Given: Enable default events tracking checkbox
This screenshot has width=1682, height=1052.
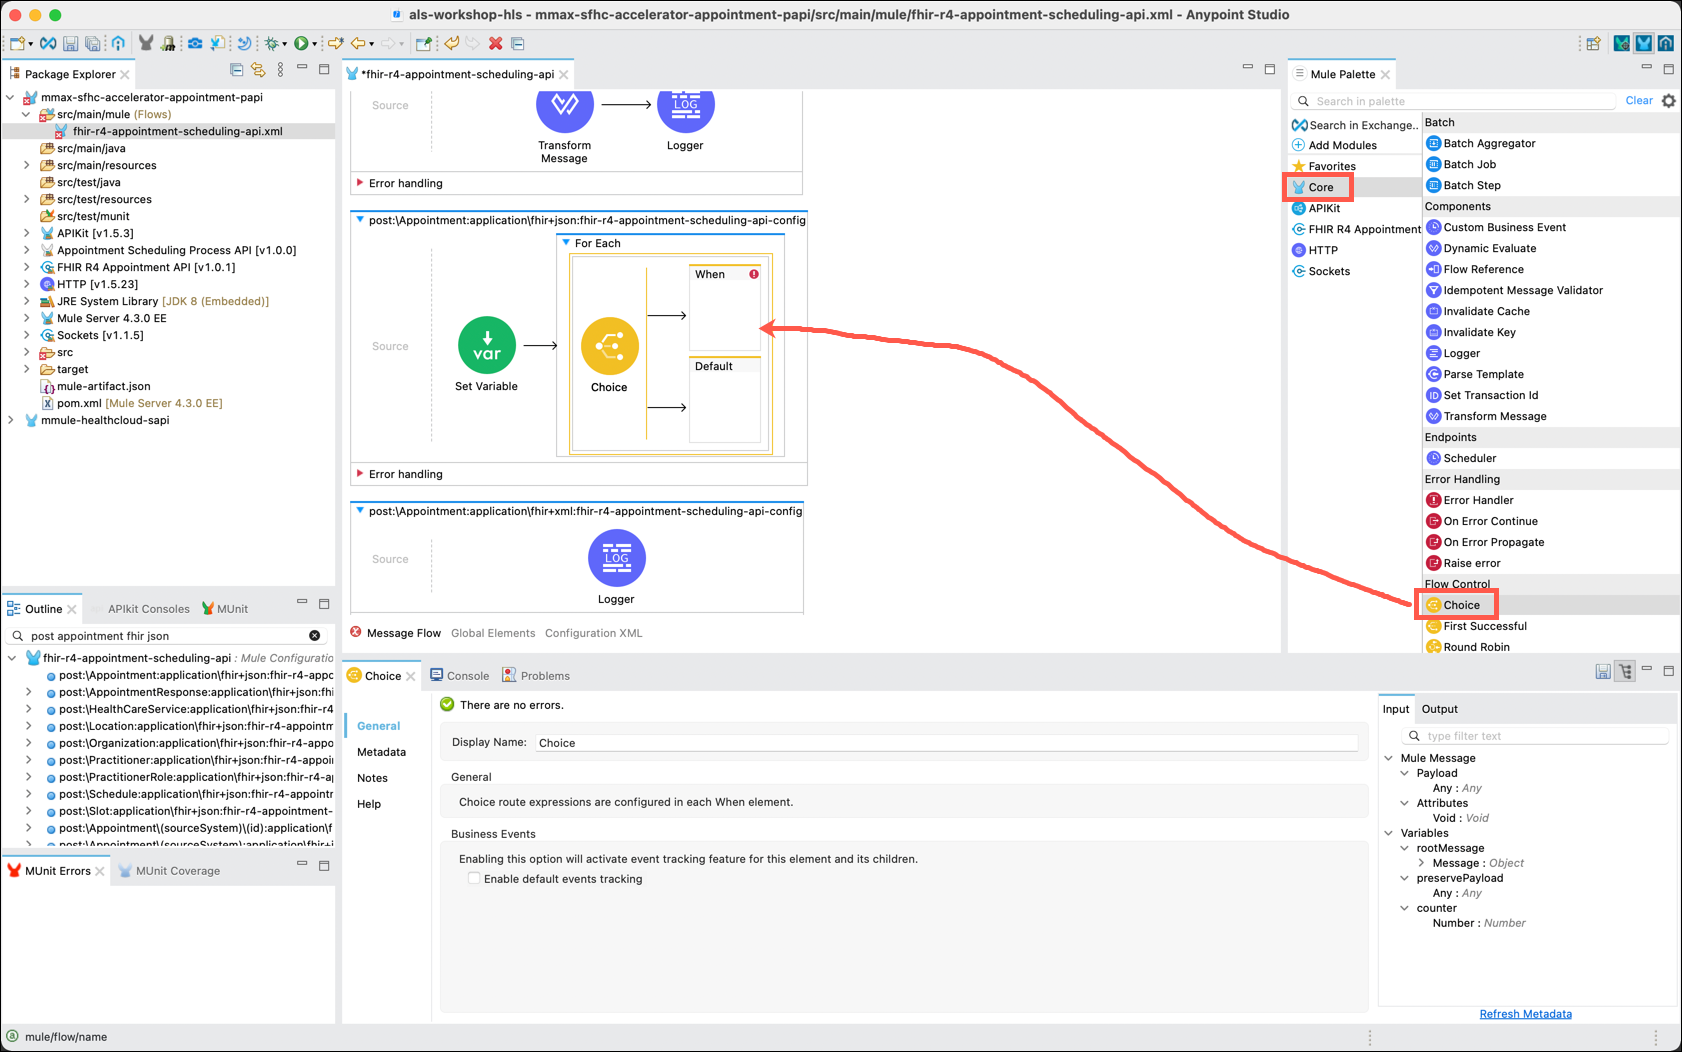Looking at the screenshot, I should (474, 879).
